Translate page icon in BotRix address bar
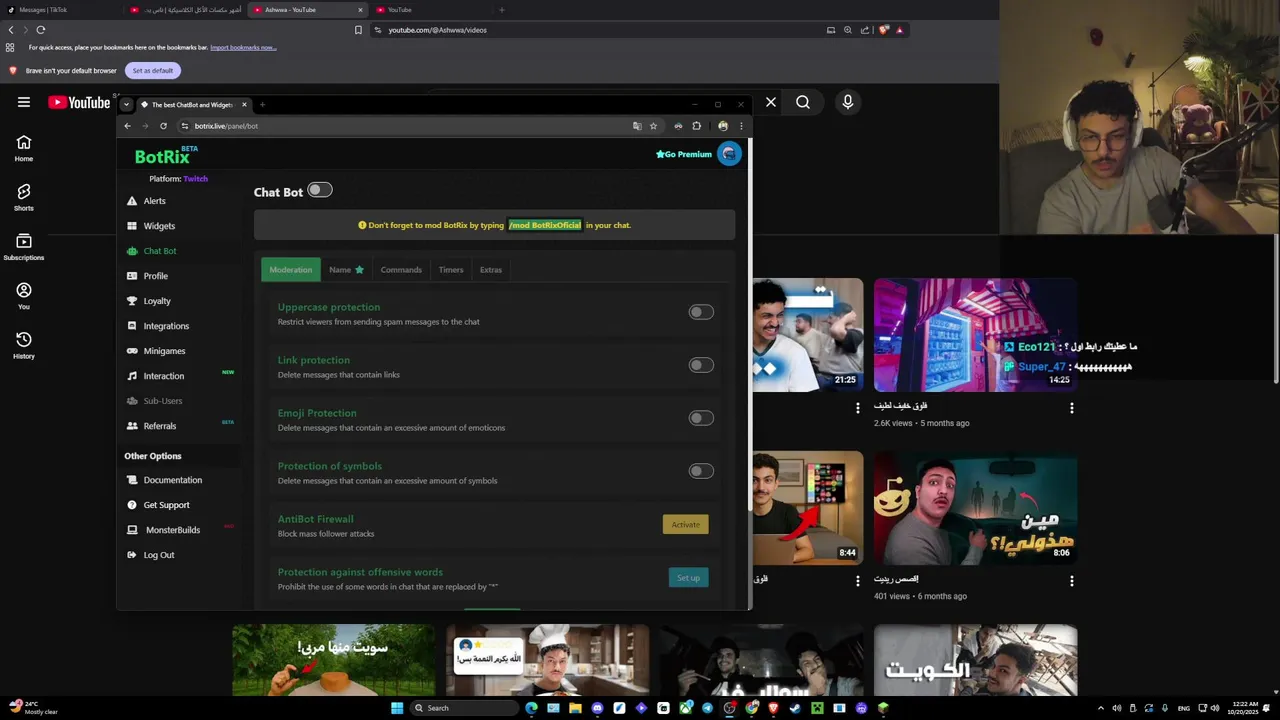The width and height of the screenshot is (1280, 720). 637,126
